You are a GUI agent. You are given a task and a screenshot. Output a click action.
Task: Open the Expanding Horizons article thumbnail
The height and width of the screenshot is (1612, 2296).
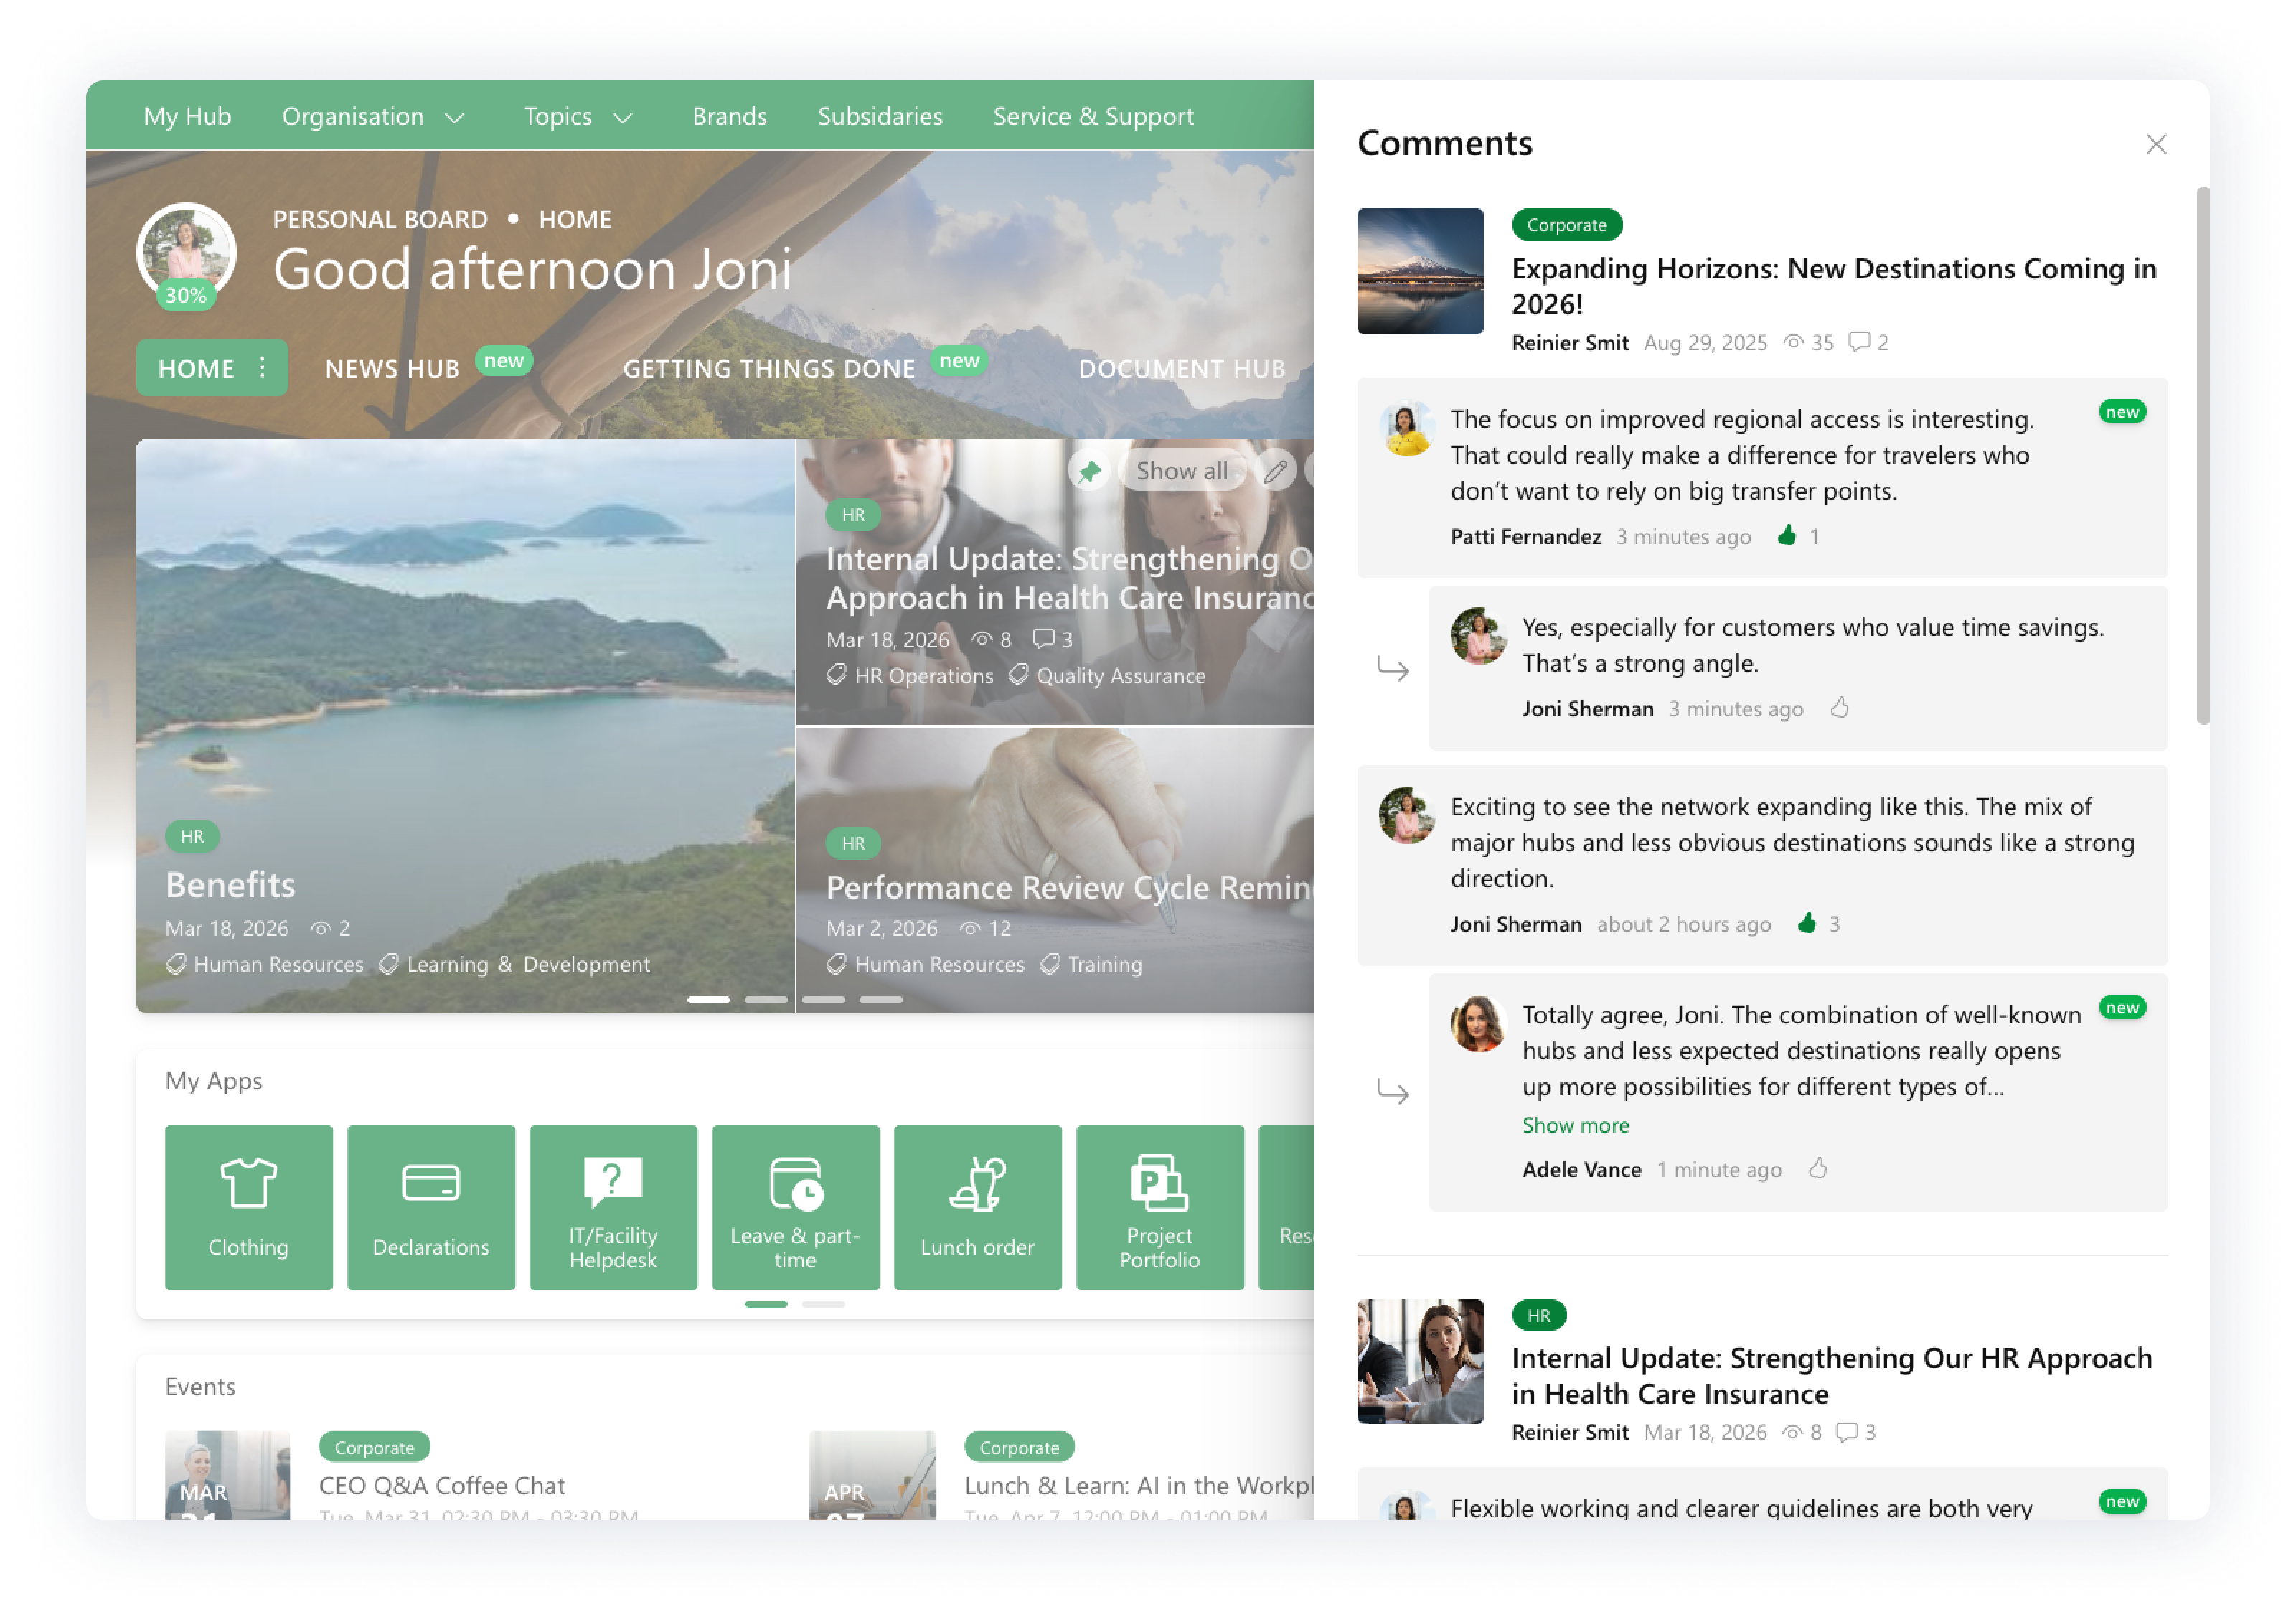(1419, 271)
